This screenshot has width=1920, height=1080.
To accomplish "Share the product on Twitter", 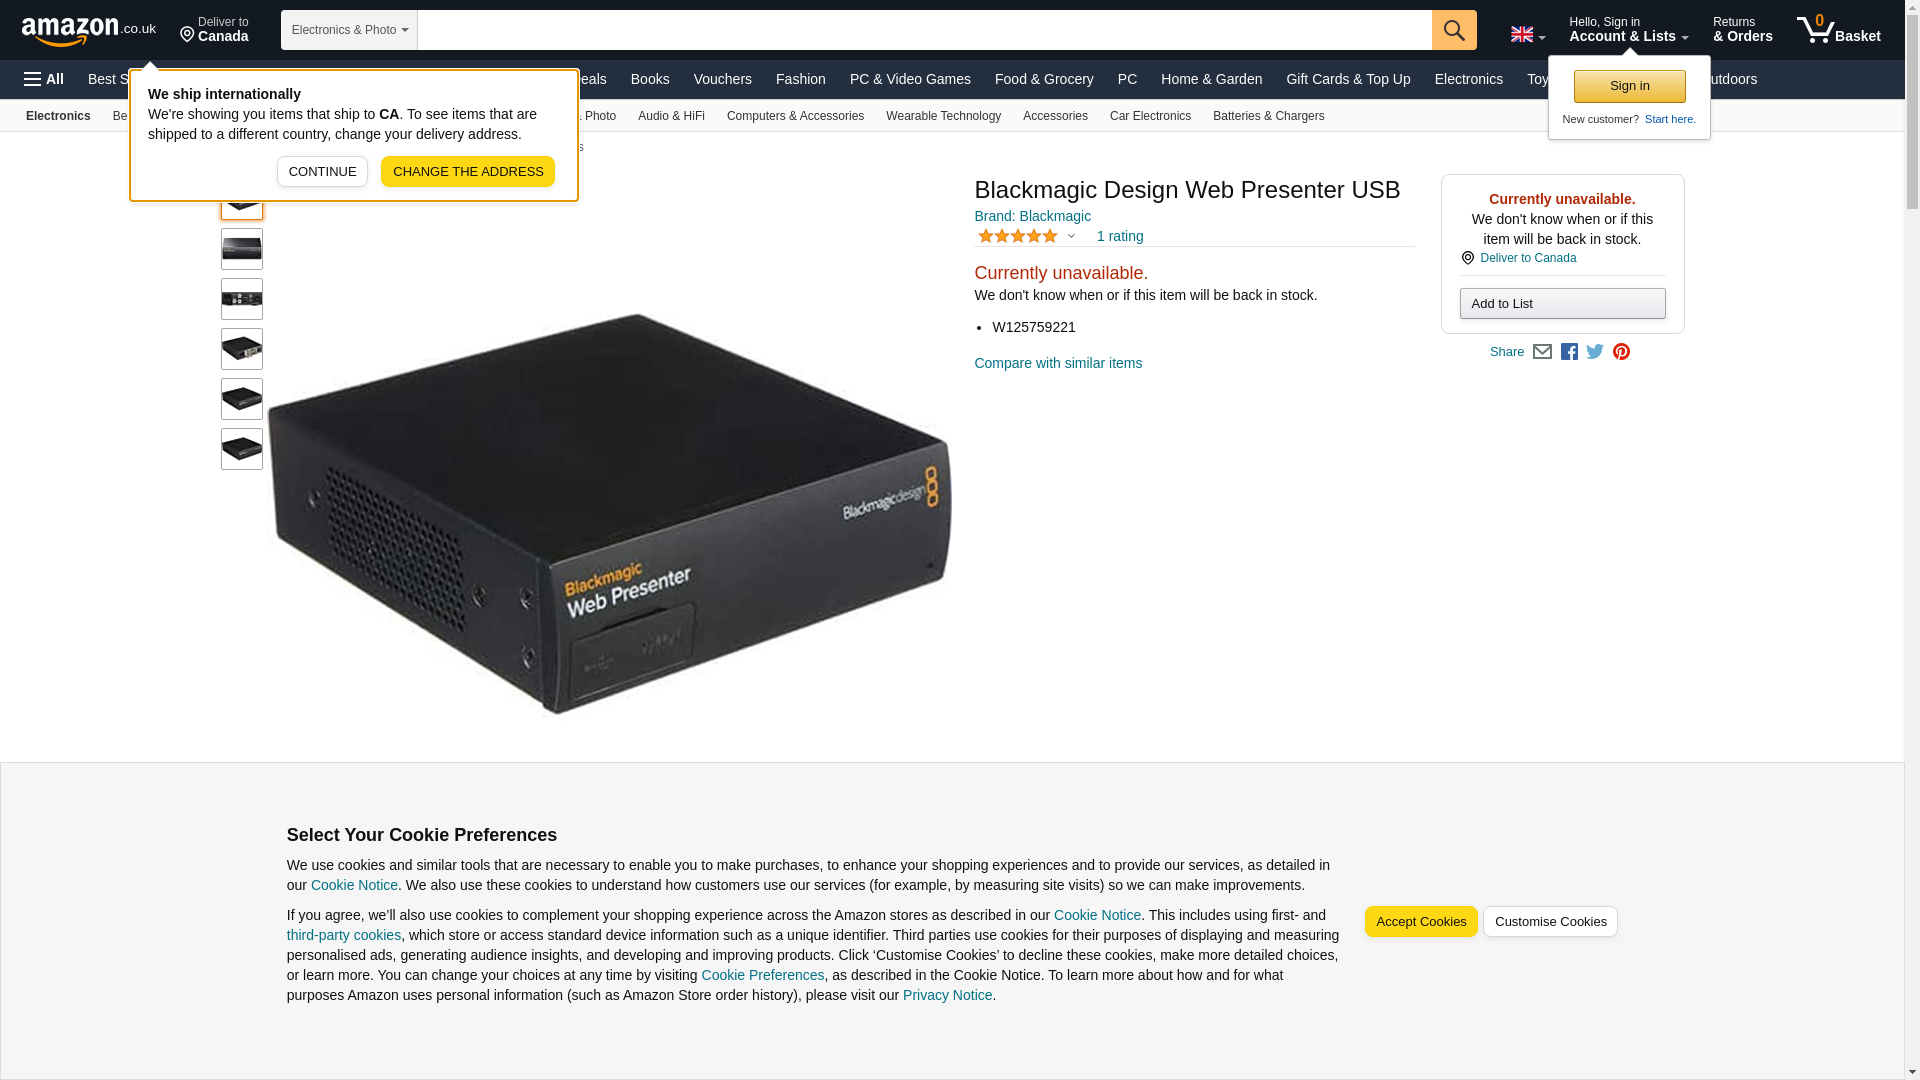I will tap(1595, 352).
